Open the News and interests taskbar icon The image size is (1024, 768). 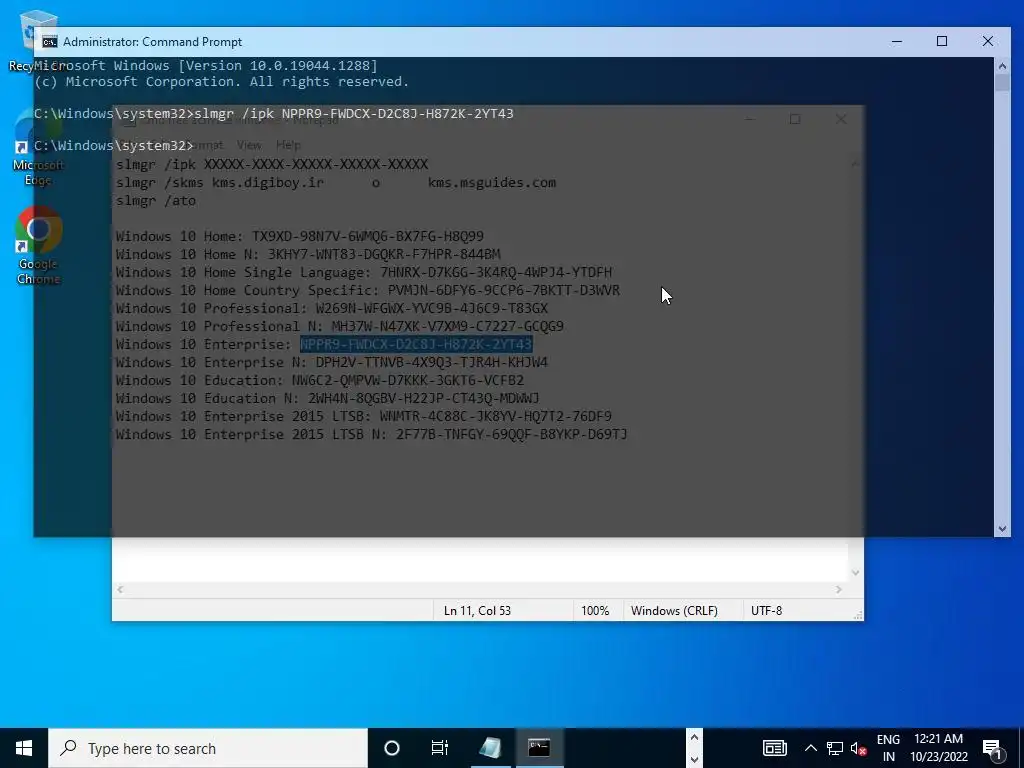(775, 748)
